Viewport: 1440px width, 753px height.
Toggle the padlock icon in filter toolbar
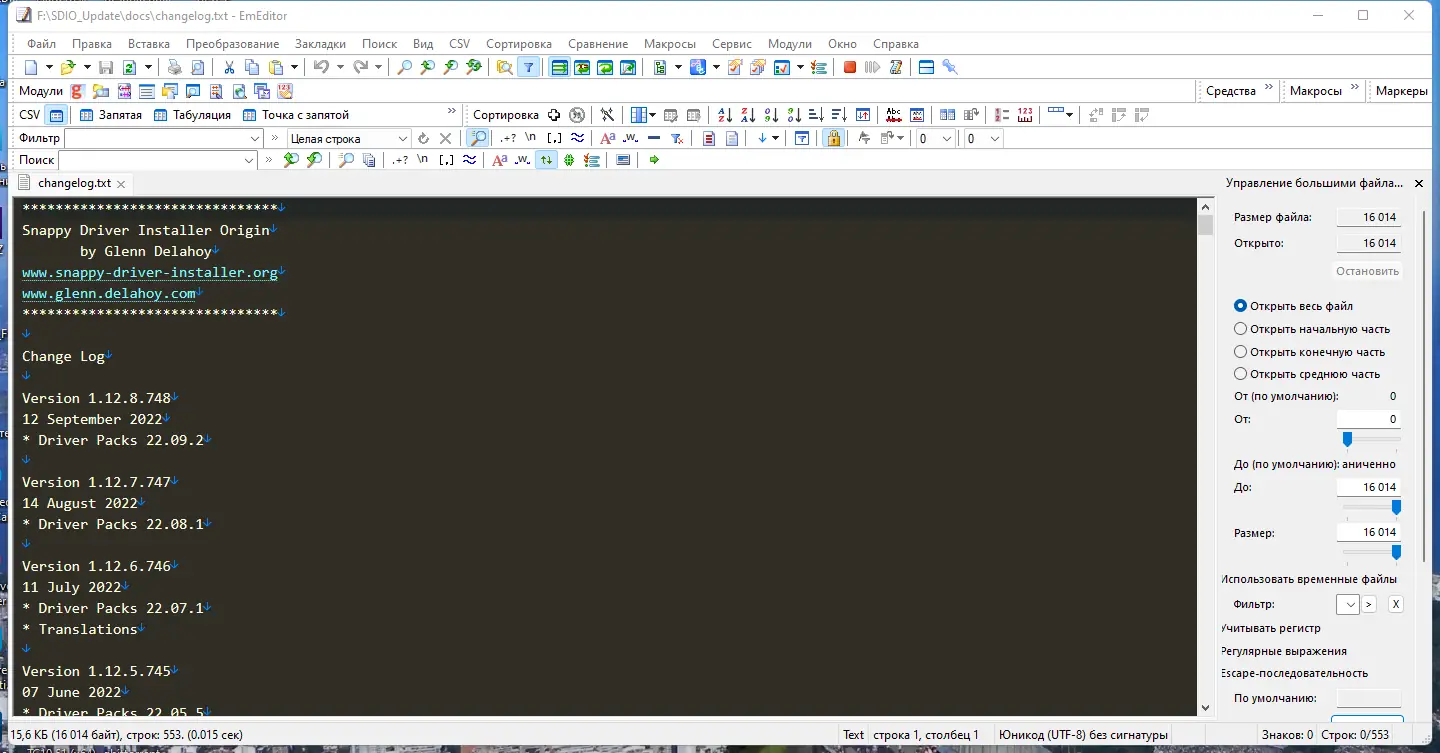tap(834, 138)
